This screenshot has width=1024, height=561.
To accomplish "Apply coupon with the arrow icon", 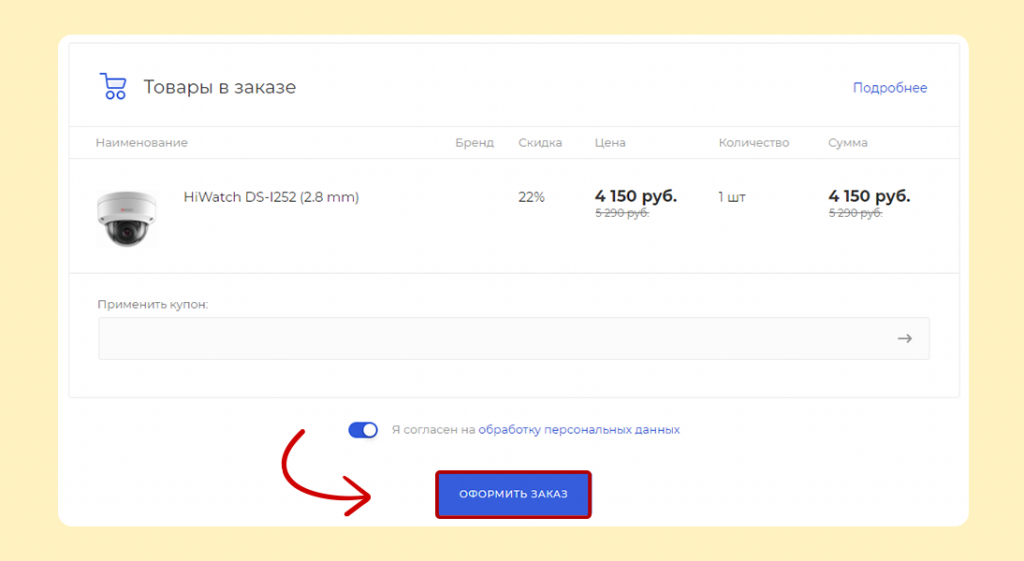I will point(904,339).
